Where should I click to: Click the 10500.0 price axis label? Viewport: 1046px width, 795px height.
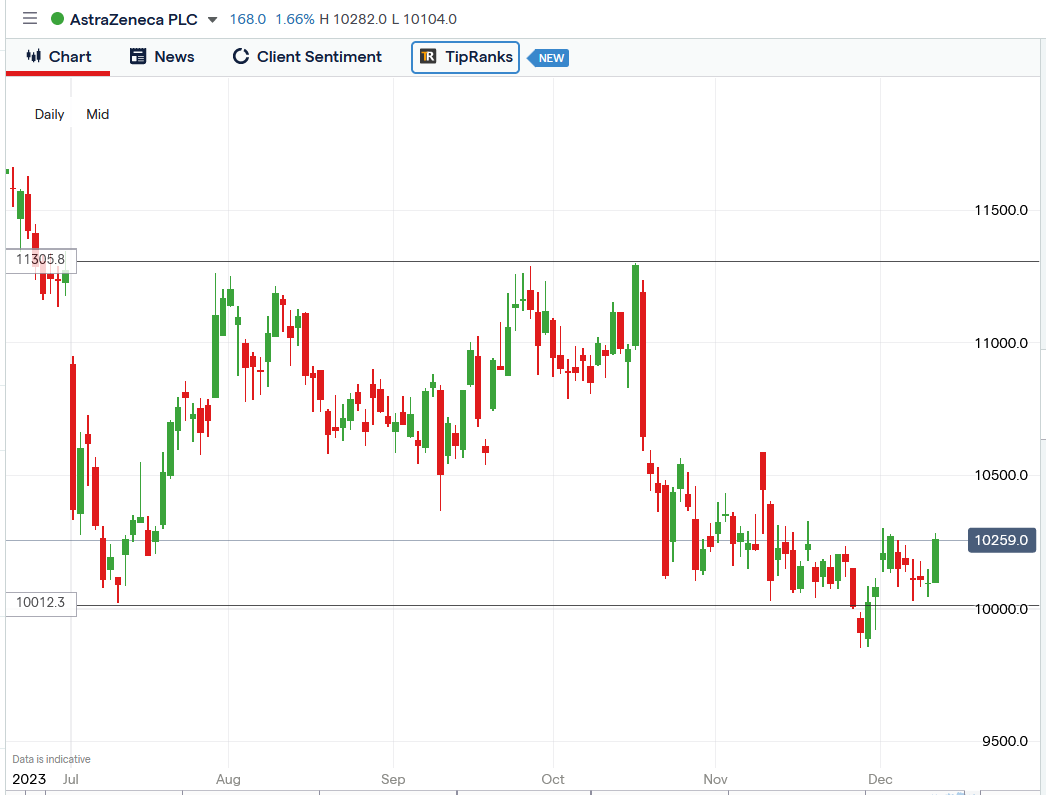click(1001, 475)
